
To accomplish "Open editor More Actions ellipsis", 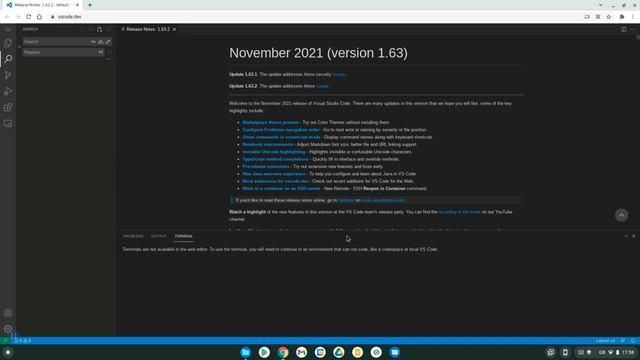I will click(632, 29).
